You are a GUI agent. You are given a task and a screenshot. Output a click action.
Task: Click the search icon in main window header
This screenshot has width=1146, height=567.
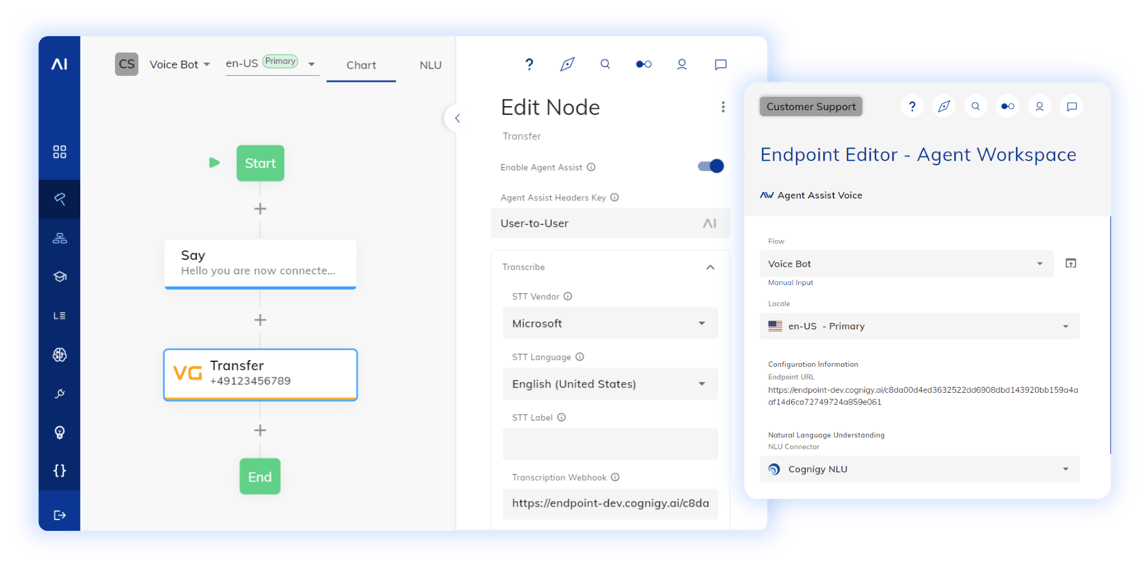click(x=605, y=64)
